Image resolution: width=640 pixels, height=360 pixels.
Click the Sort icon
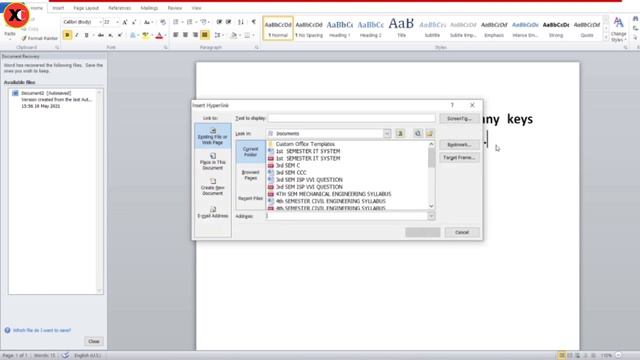(x=241, y=22)
